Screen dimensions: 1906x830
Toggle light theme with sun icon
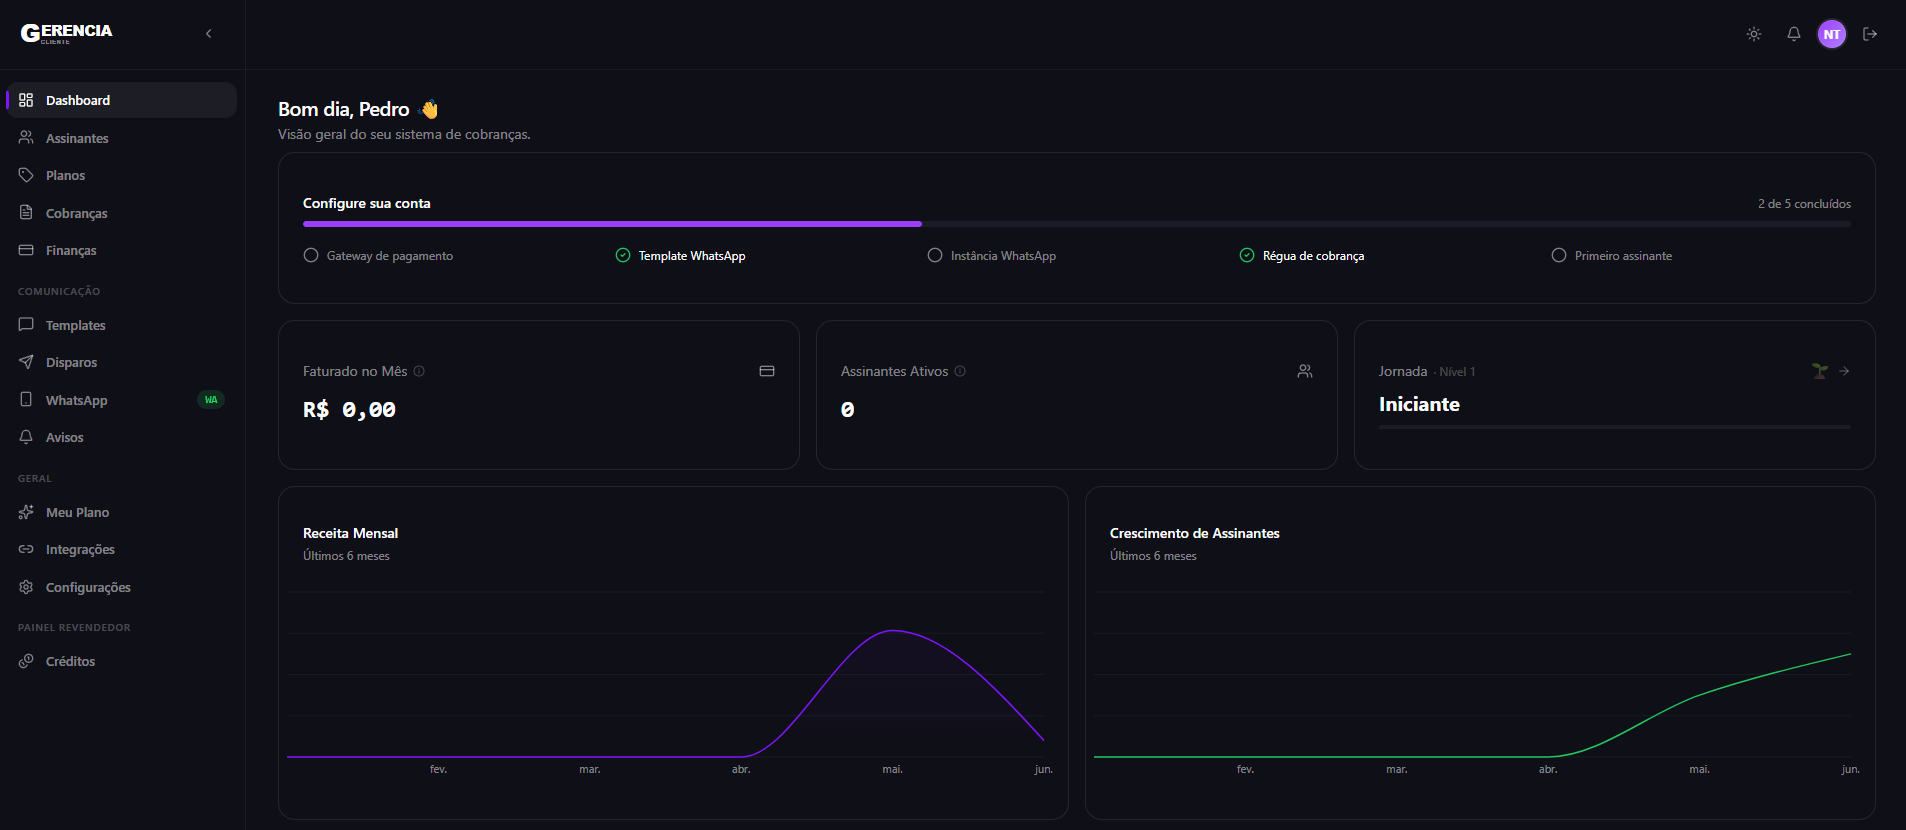click(x=1754, y=34)
